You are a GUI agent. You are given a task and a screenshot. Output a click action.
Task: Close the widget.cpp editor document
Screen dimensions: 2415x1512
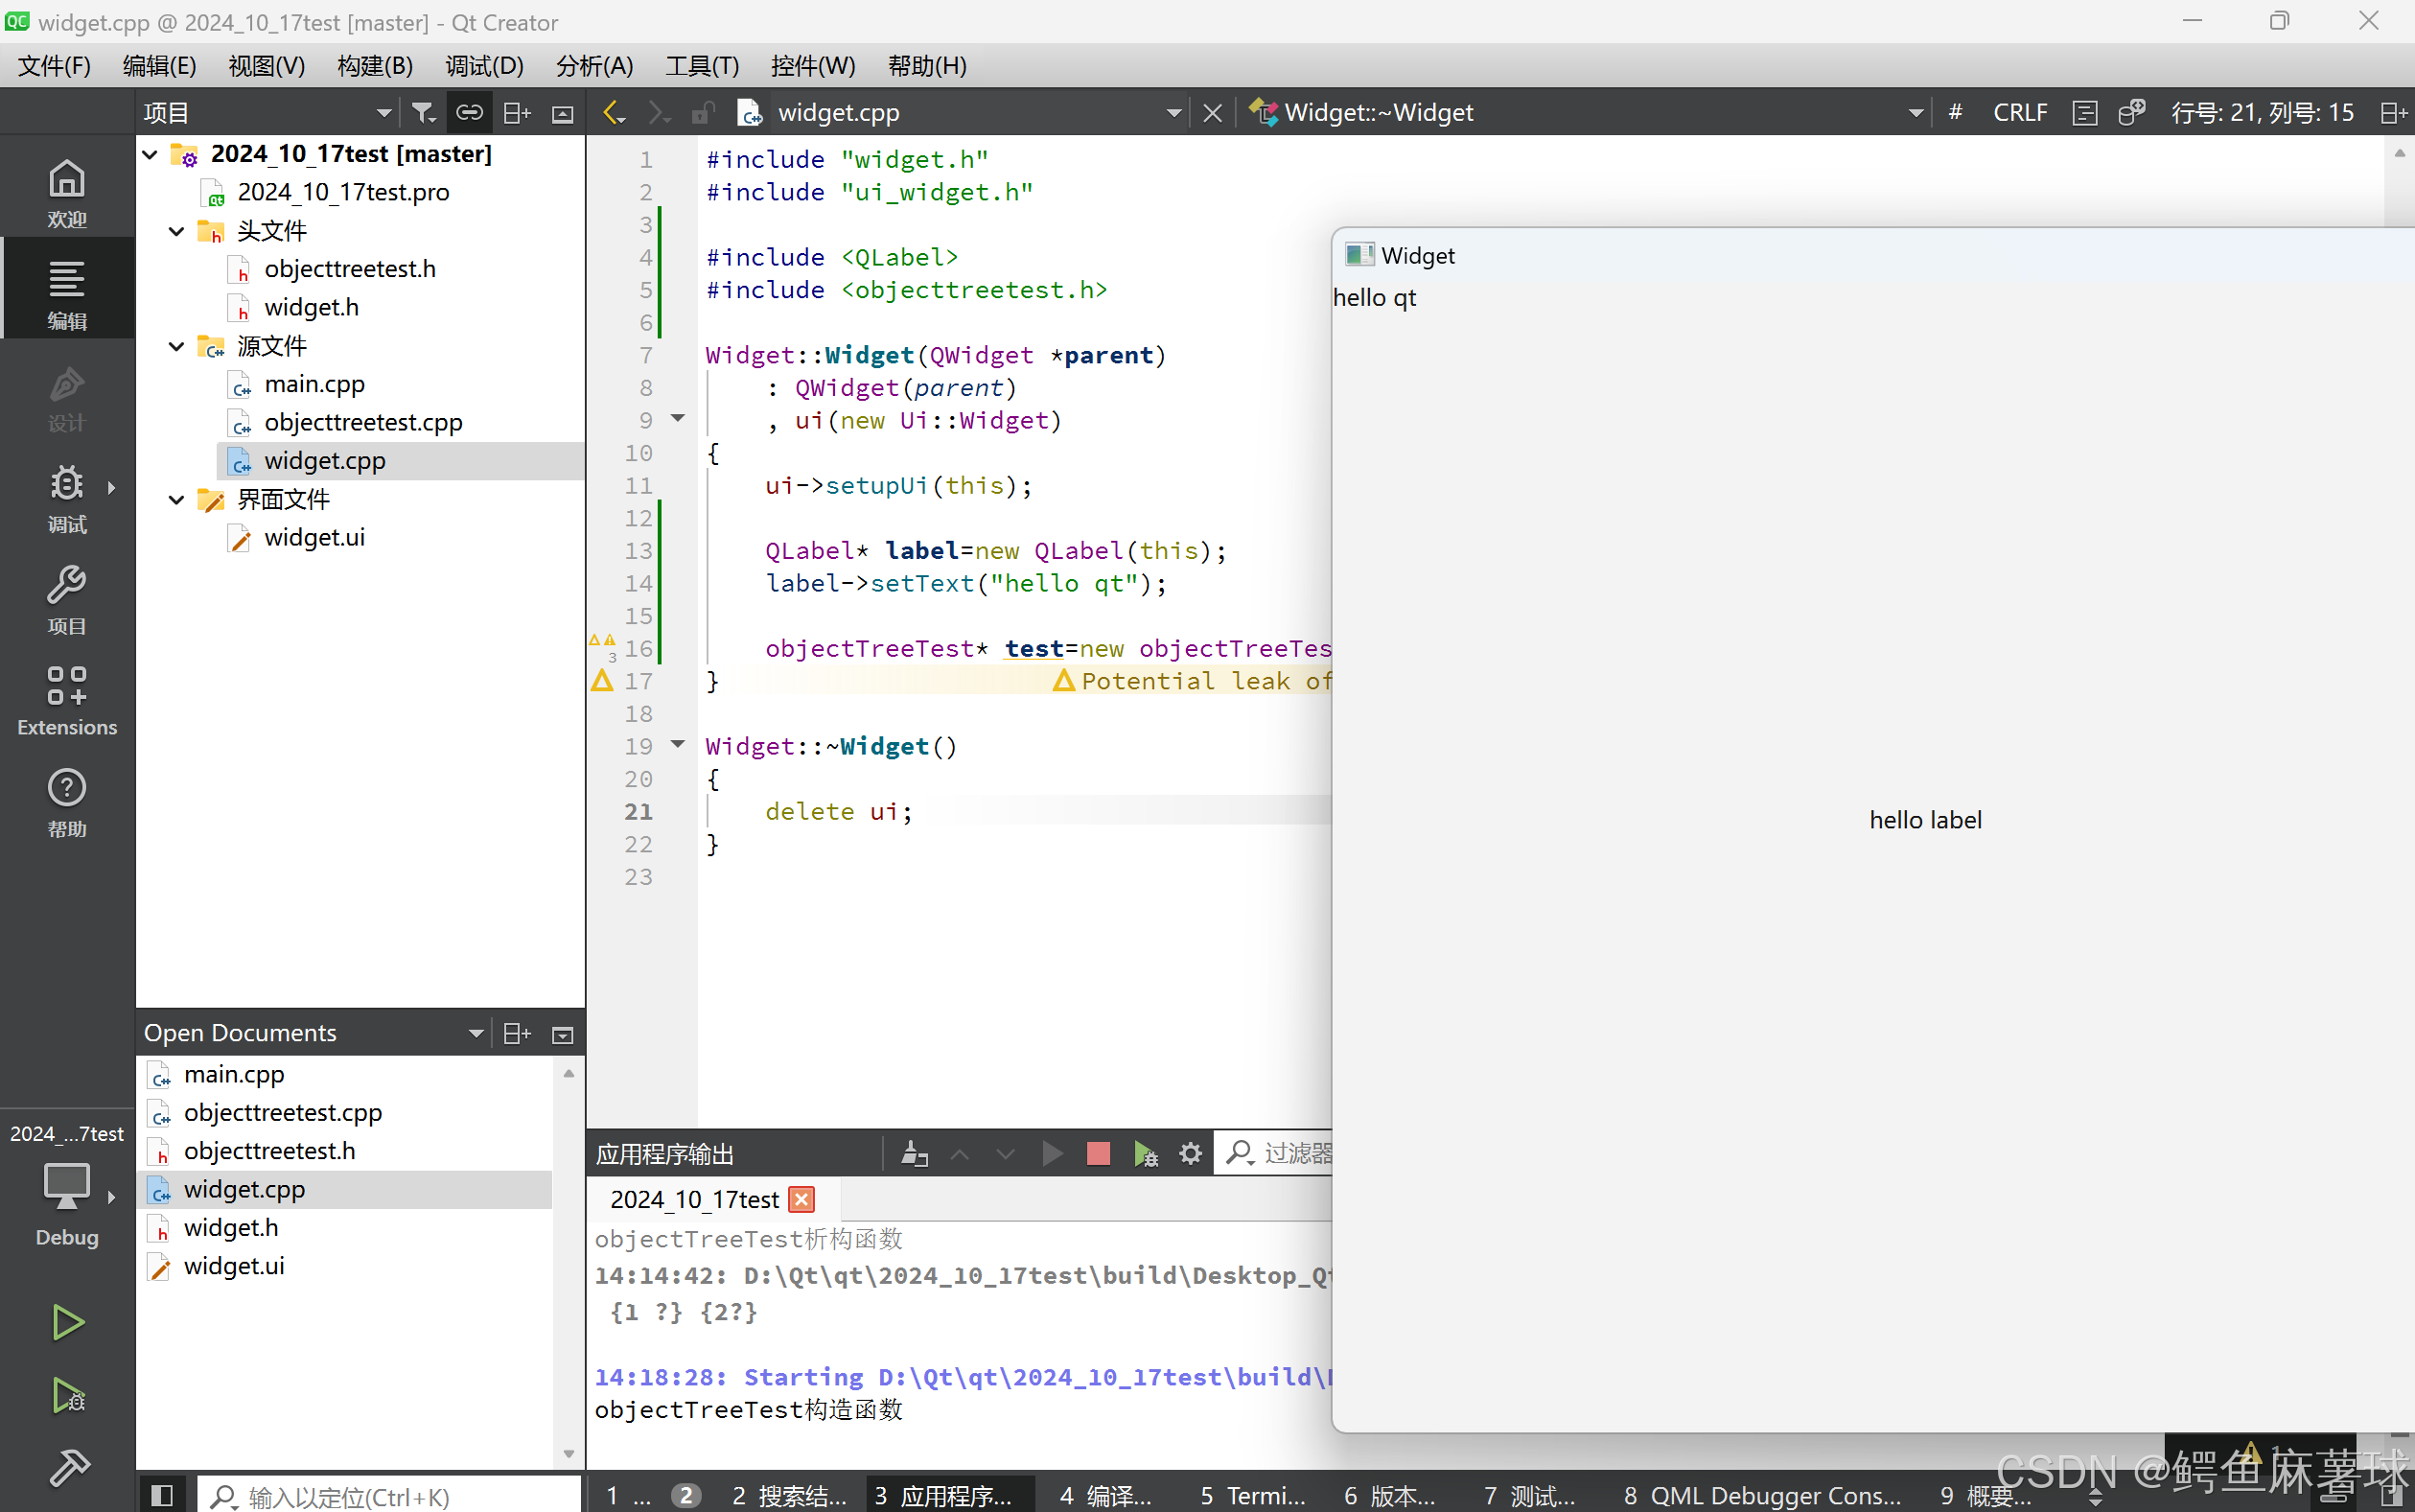(x=1212, y=113)
